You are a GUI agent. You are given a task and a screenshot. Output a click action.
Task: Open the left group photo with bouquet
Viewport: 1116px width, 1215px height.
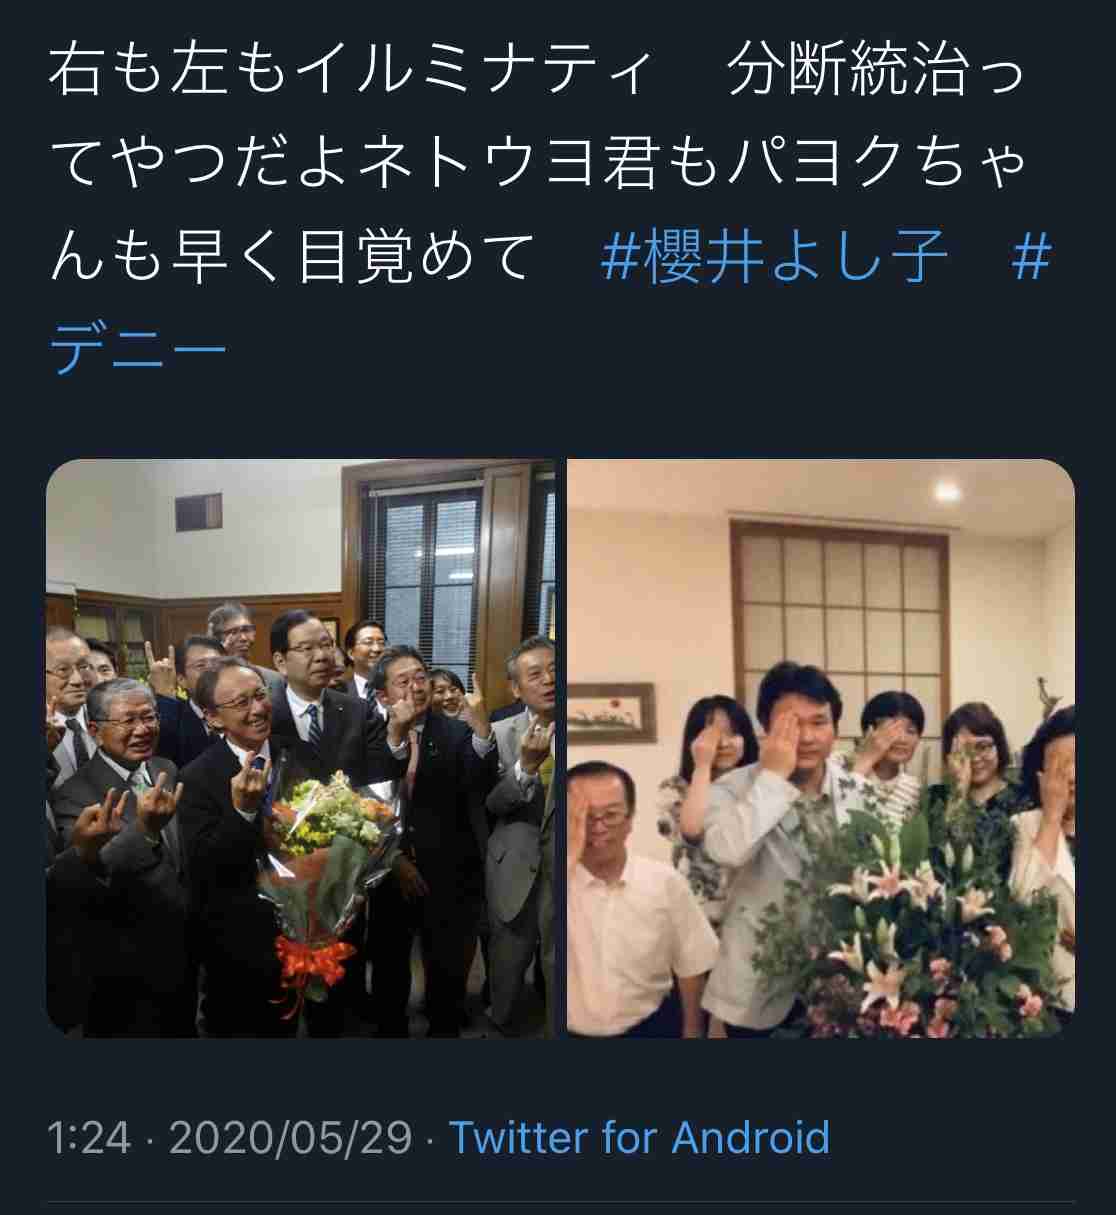[x=300, y=748]
